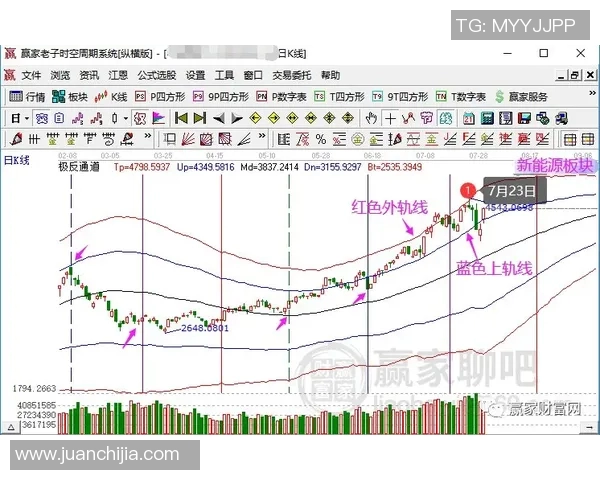Screen dimensions: 600x480
Task: Toggle the second grid layout button
Action: [x=588, y=139]
